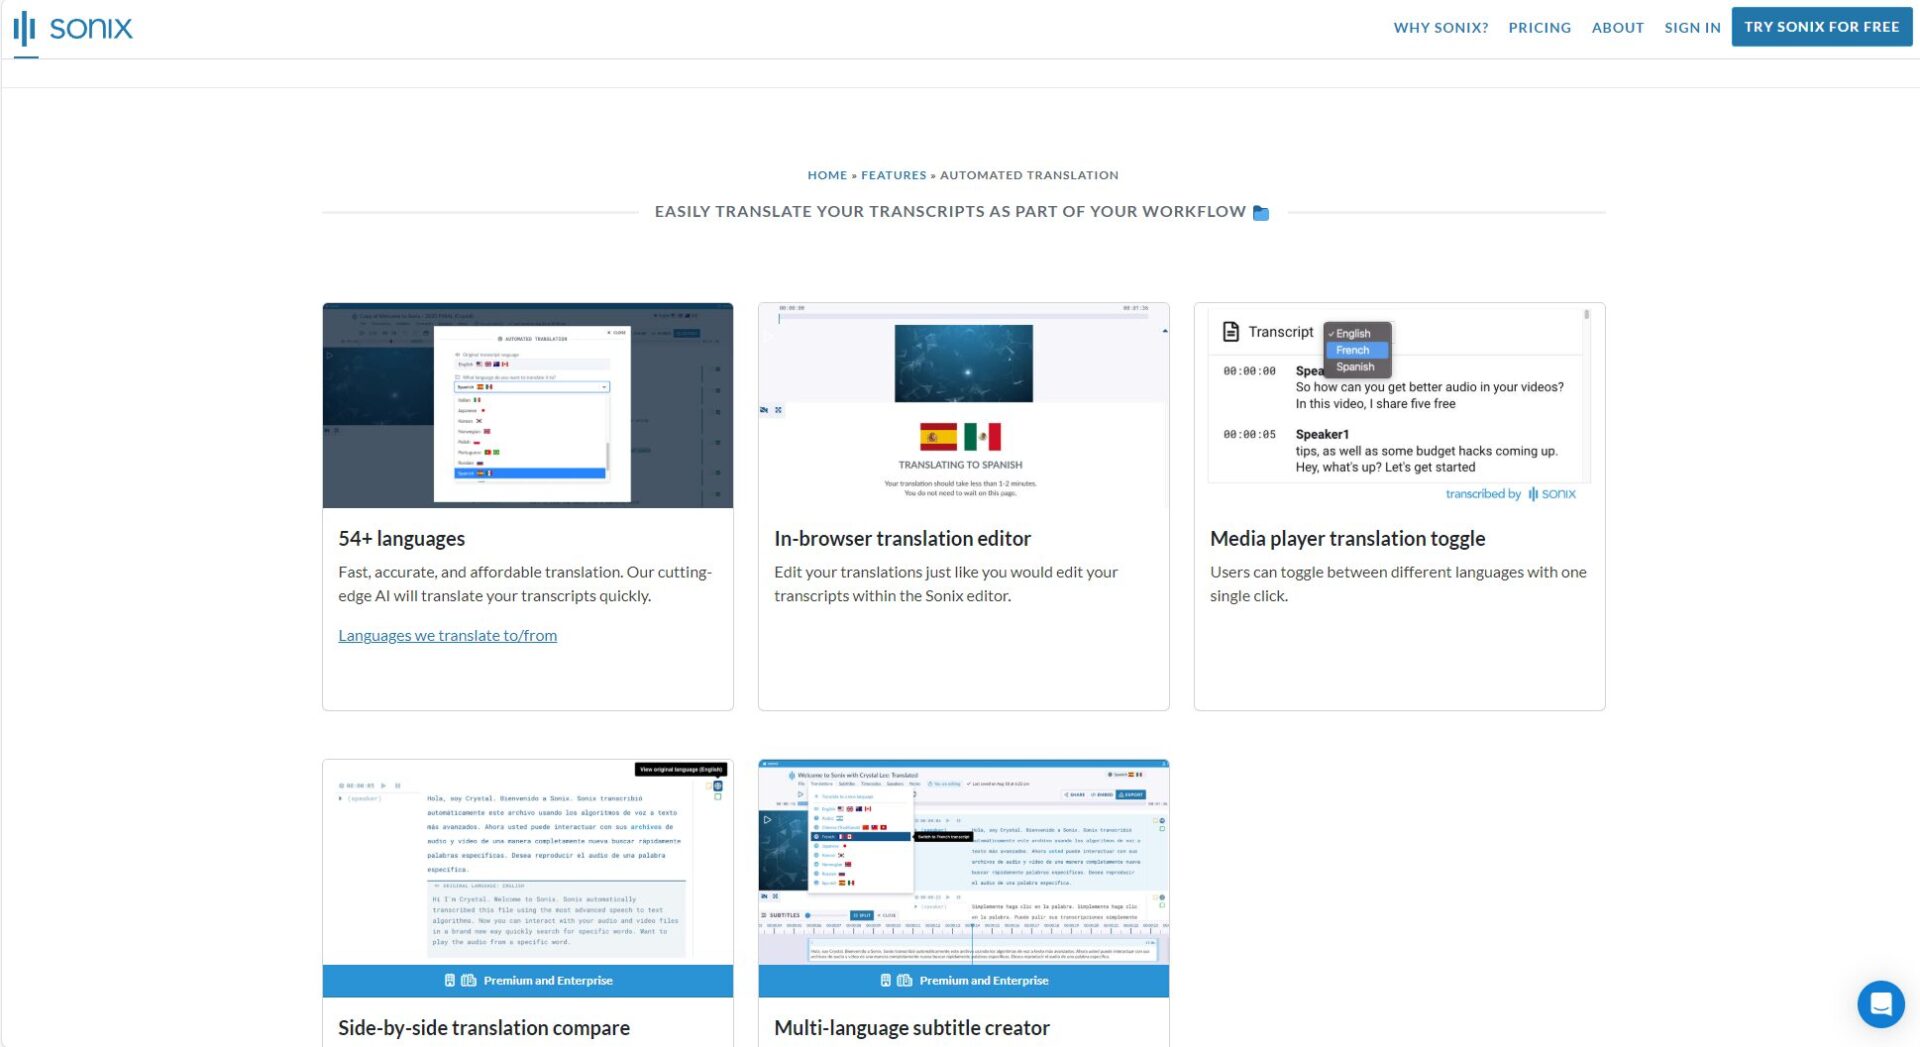The height and width of the screenshot is (1047, 1920).
Task: Pick the checked English language option
Action: [x=1352, y=333]
